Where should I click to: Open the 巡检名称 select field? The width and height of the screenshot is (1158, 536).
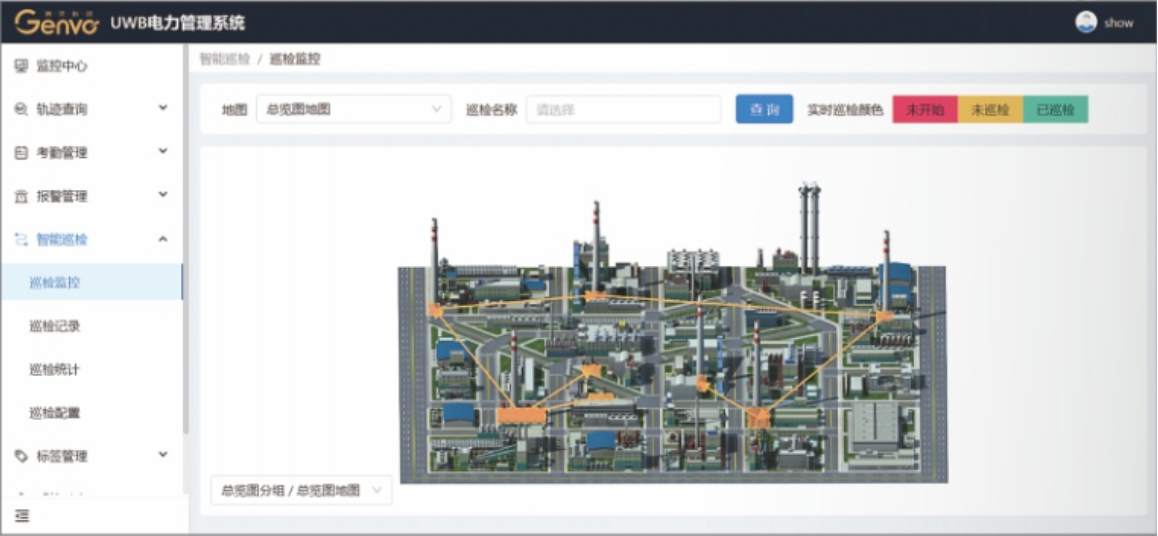point(623,109)
